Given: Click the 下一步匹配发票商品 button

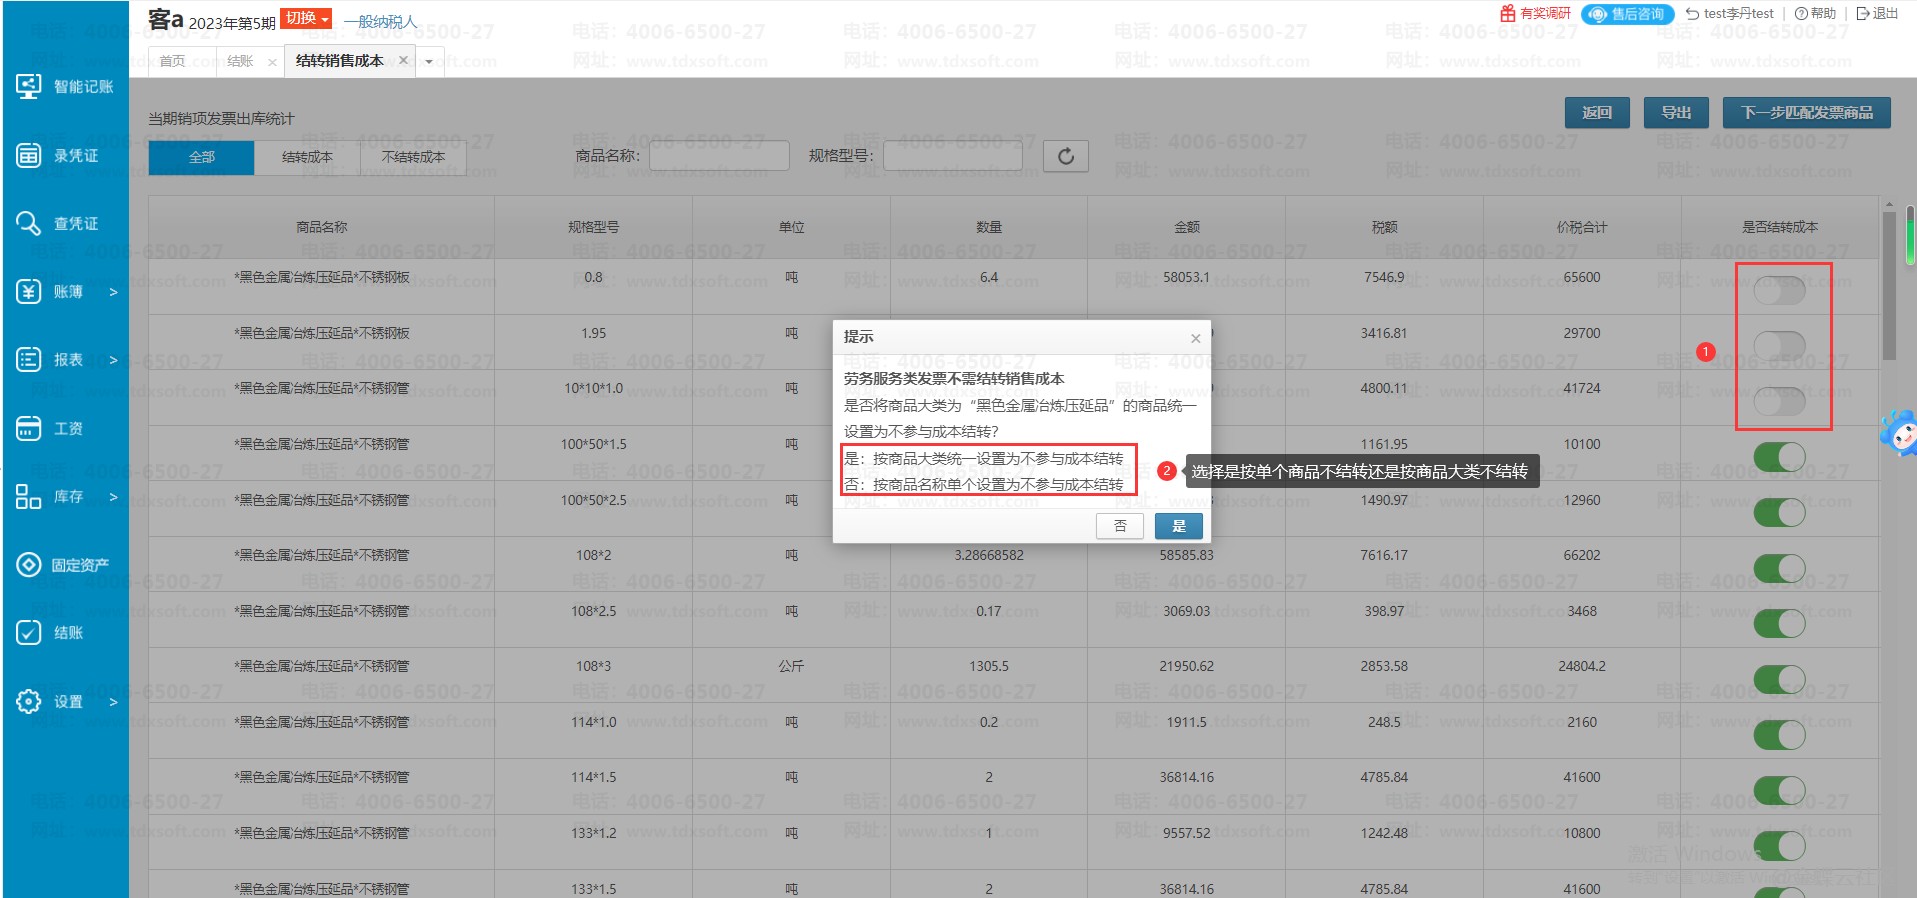Looking at the screenshot, I should tap(1806, 113).
